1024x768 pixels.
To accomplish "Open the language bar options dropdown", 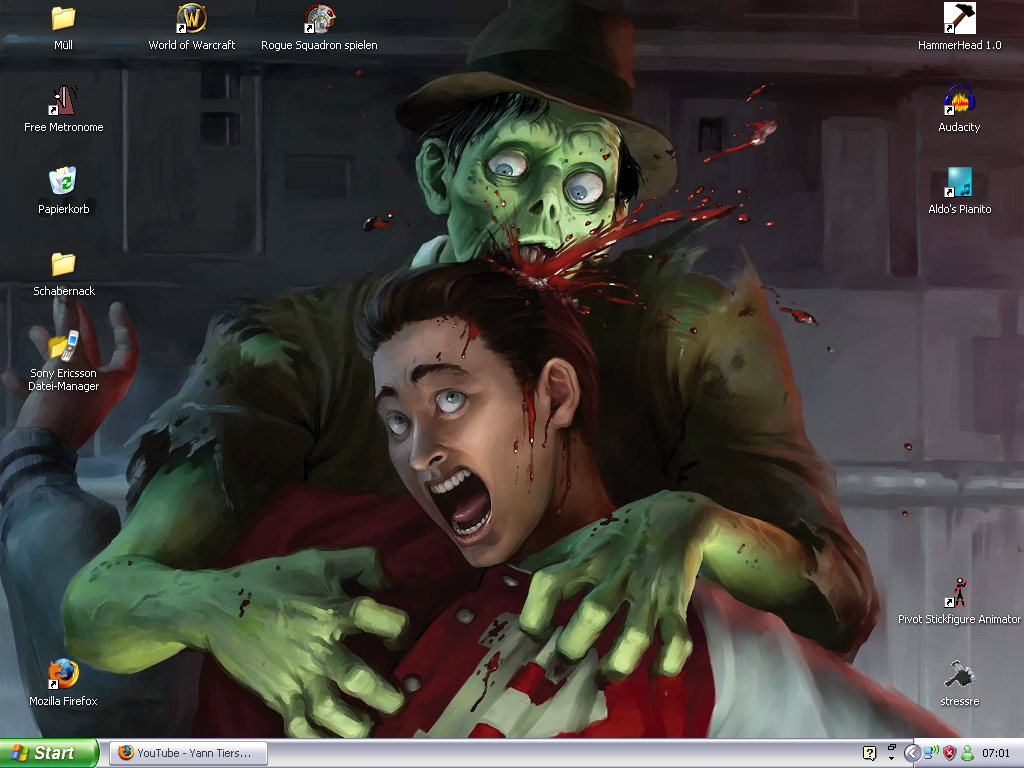I will (891, 758).
